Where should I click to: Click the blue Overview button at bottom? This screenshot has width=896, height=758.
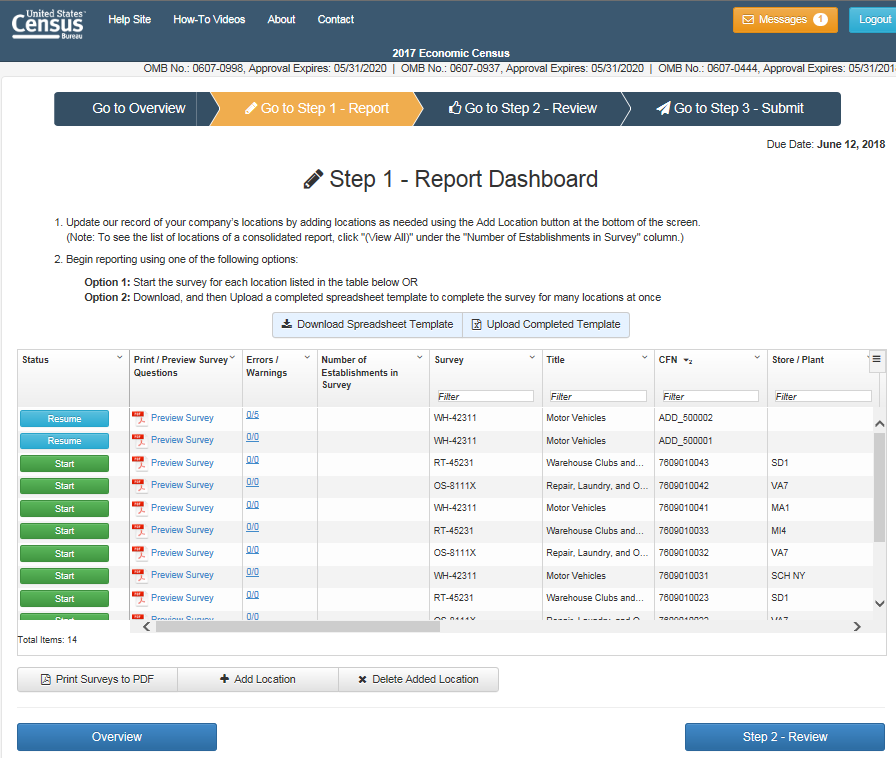pyautogui.click(x=117, y=737)
